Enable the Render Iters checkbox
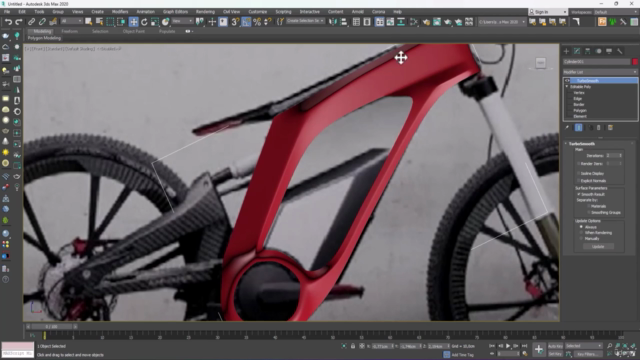Image resolution: width=640 pixels, height=360 pixels. [x=578, y=164]
